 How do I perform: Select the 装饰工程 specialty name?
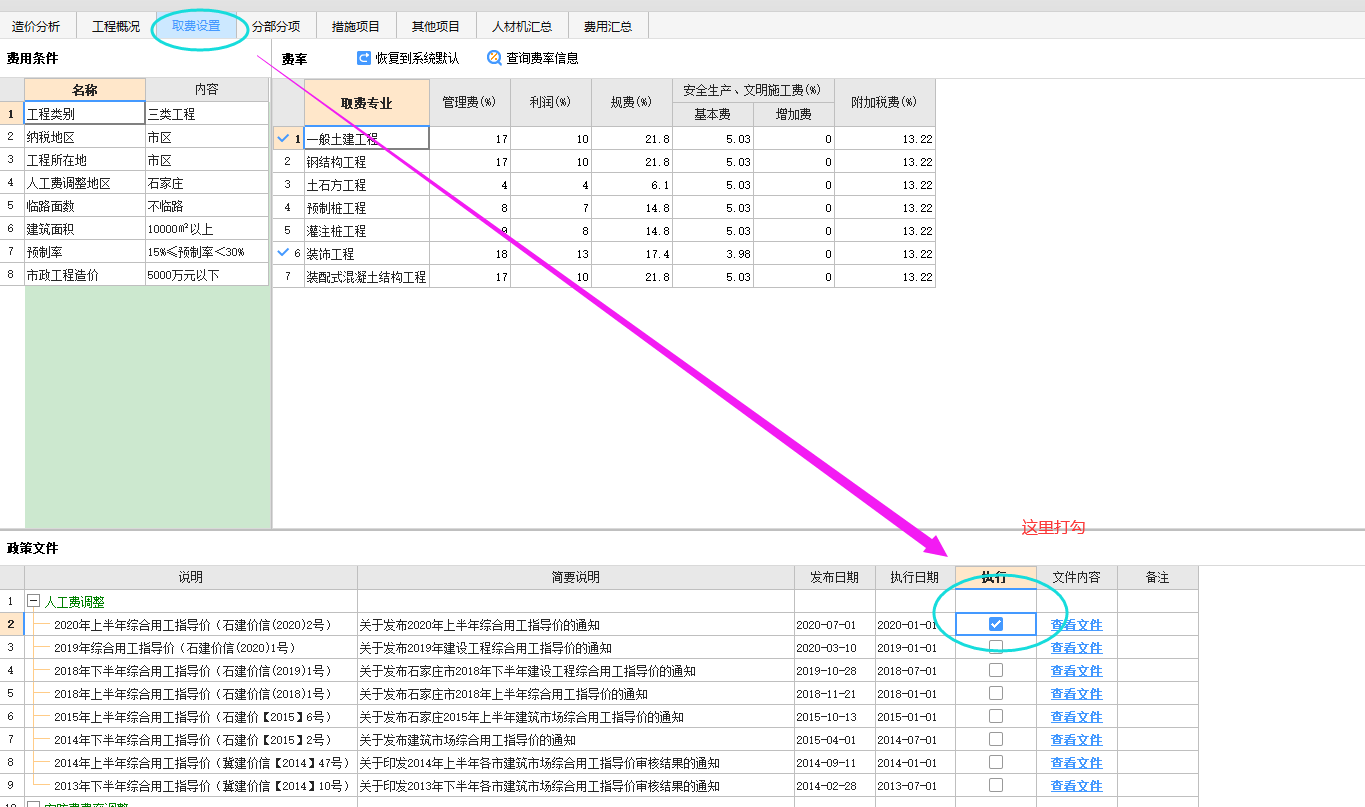coord(367,253)
